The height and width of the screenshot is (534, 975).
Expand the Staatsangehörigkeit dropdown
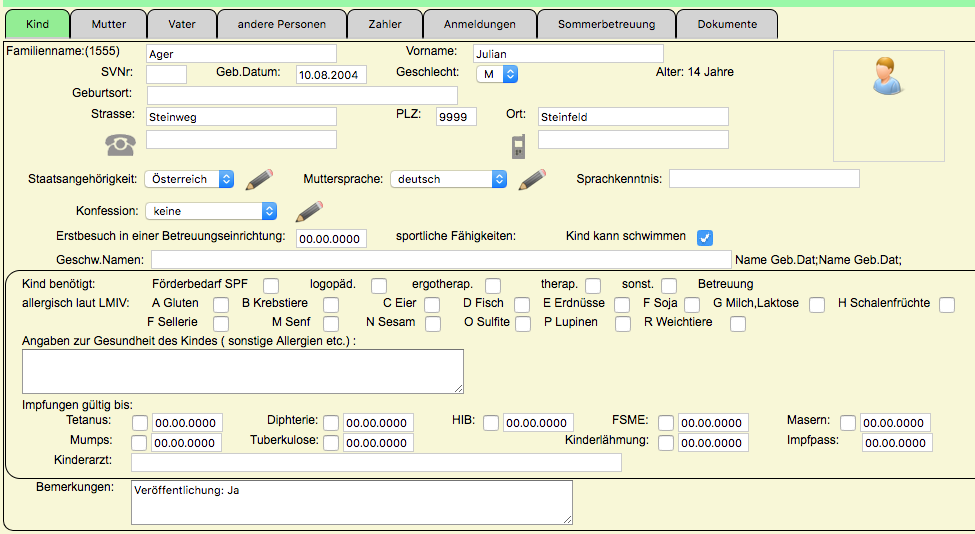click(x=189, y=179)
